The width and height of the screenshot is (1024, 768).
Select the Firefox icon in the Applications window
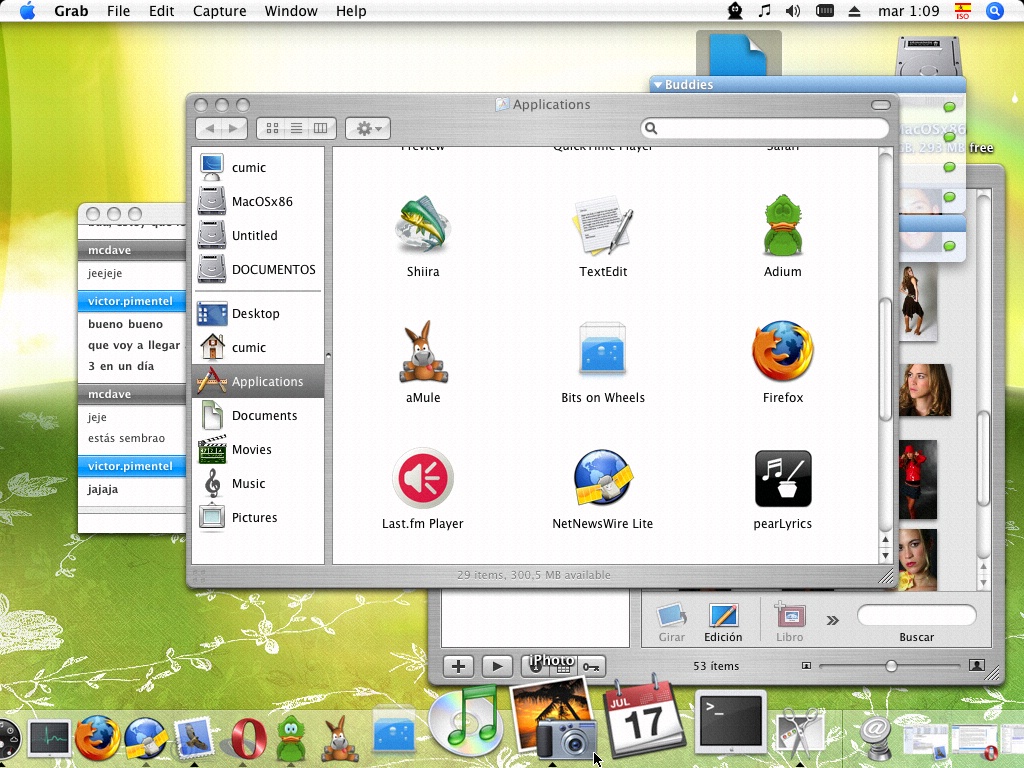782,351
